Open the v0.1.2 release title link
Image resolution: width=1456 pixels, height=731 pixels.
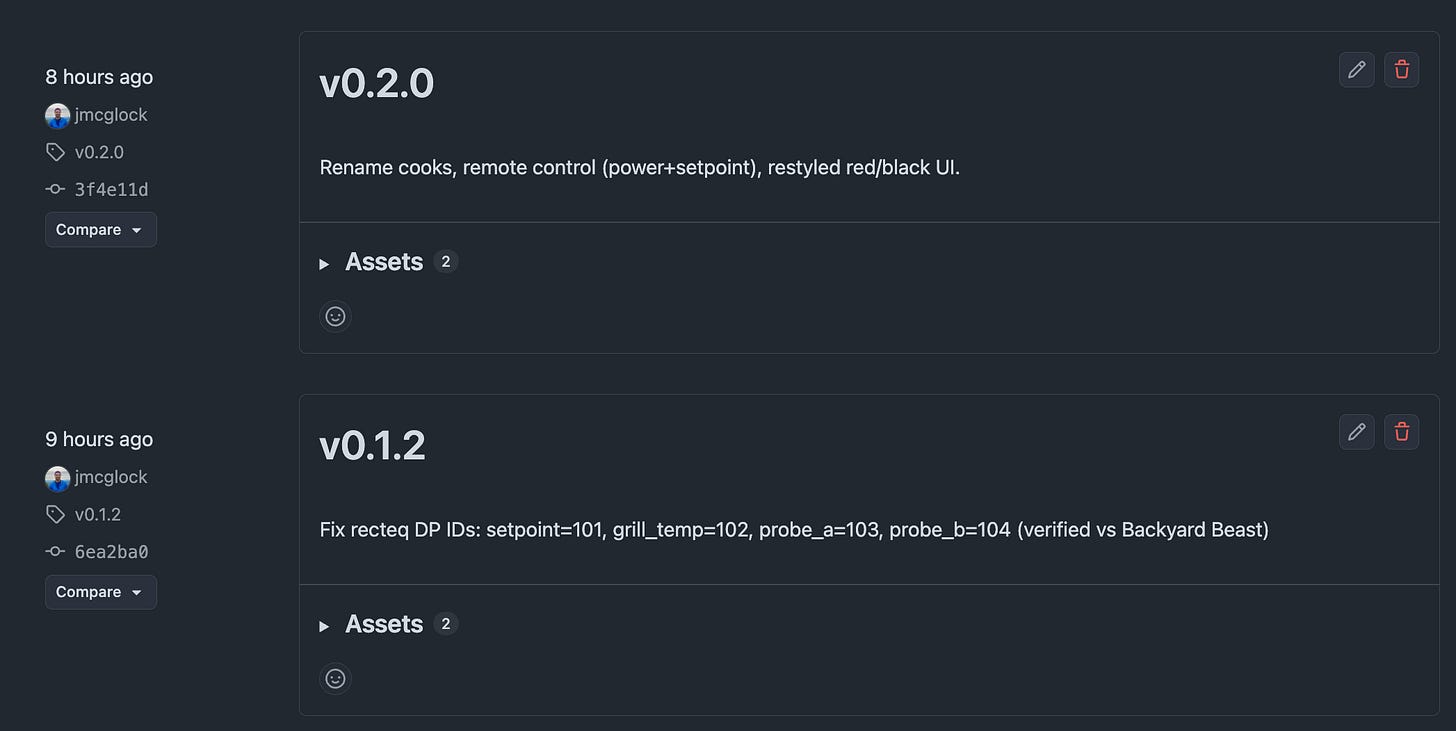point(373,446)
